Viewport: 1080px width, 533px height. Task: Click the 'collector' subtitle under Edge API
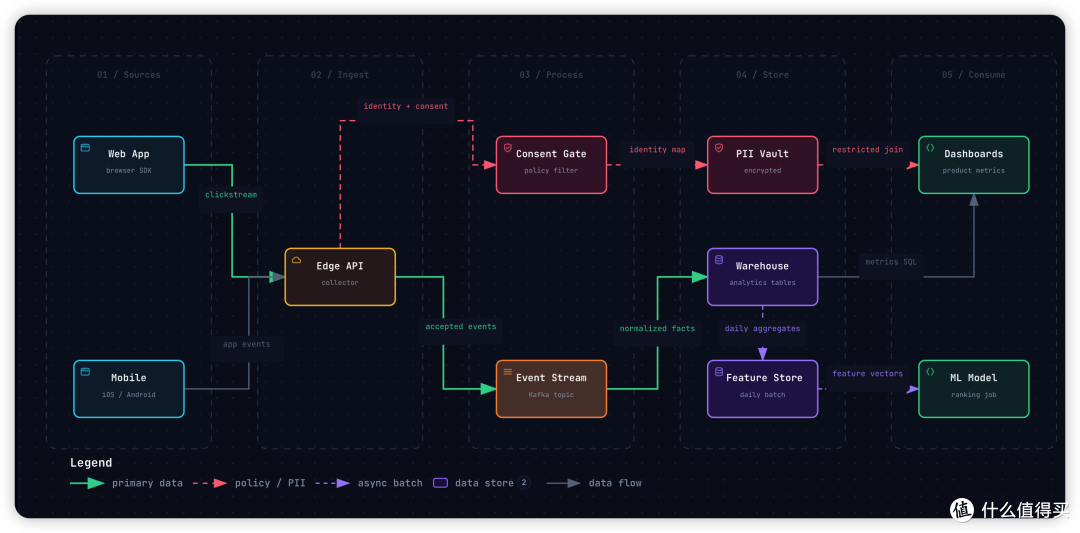click(340, 283)
